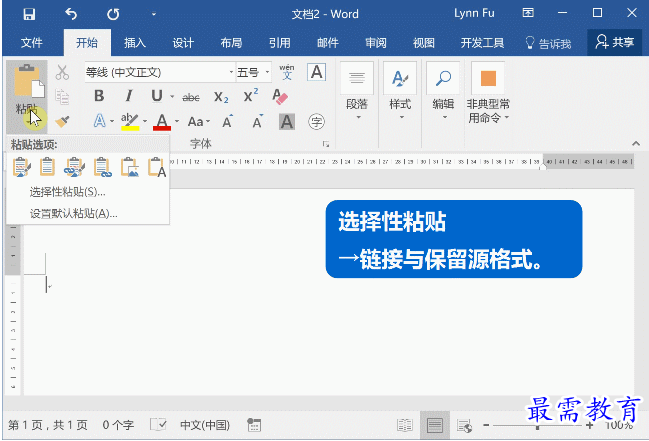
Task: Switch to the 布局 tab
Action: pyautogui.click(x=231, y=43)
